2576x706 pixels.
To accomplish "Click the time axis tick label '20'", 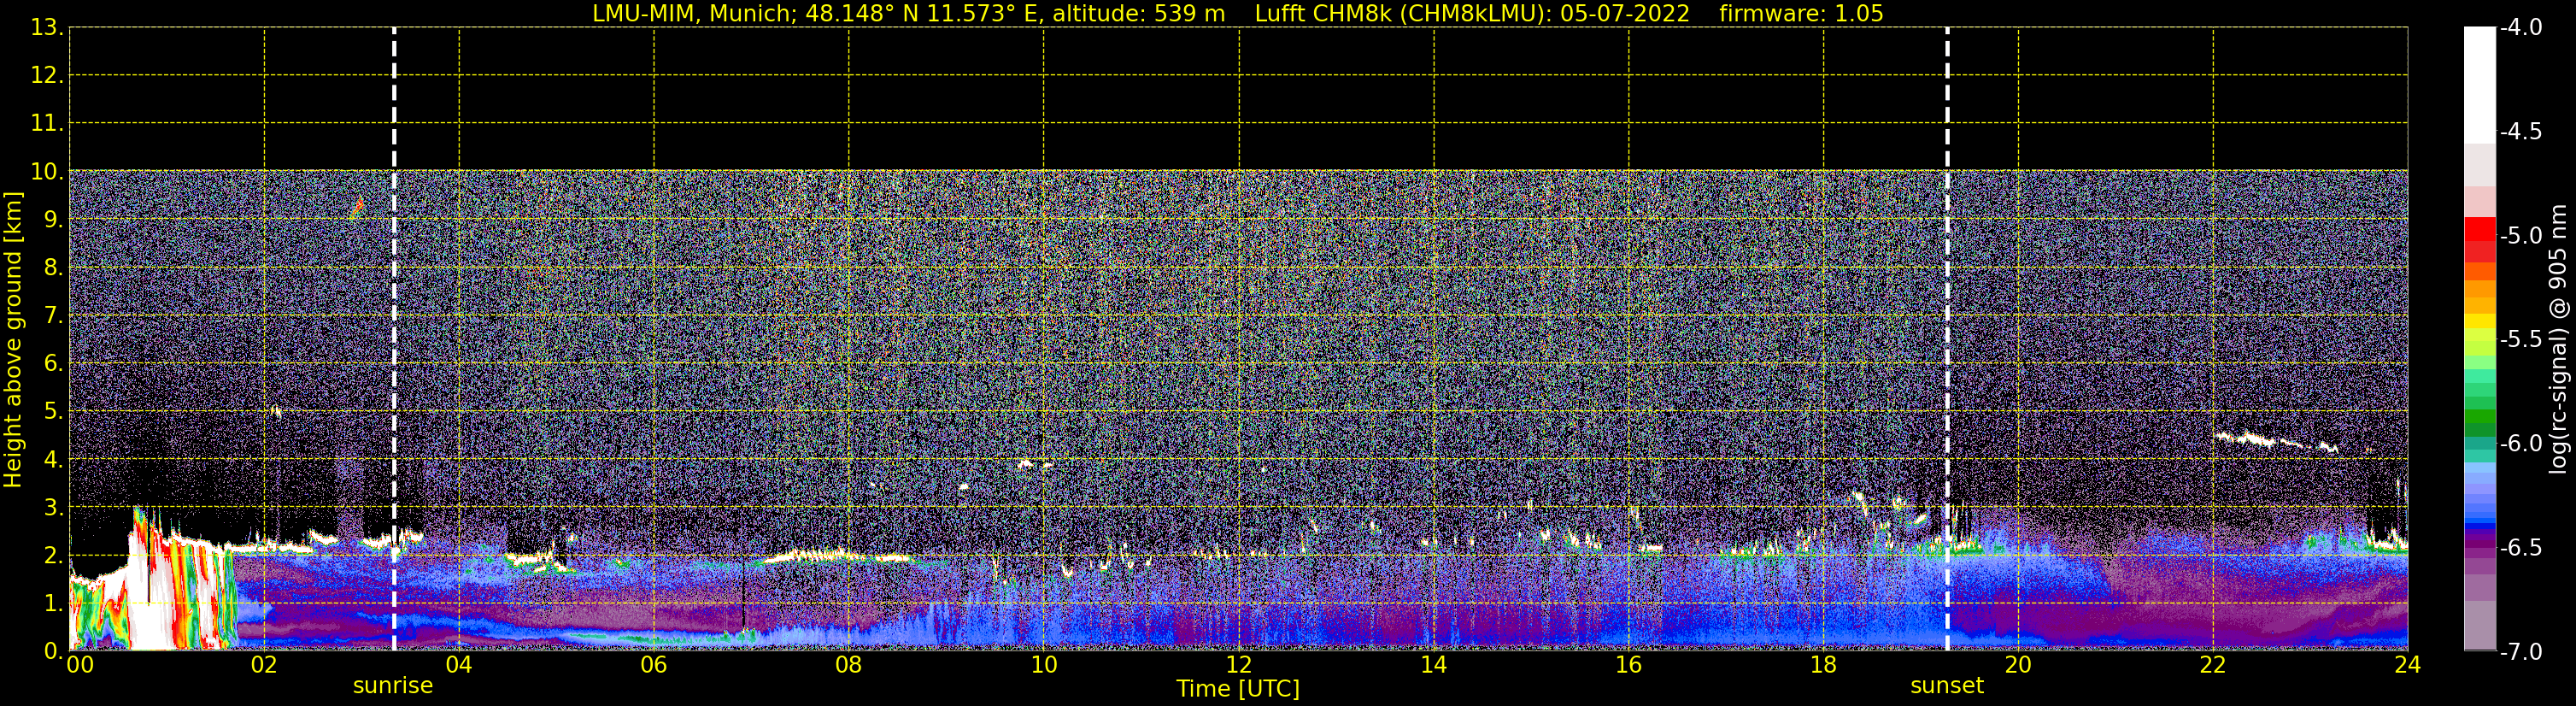I will (x=2018, y=665).
